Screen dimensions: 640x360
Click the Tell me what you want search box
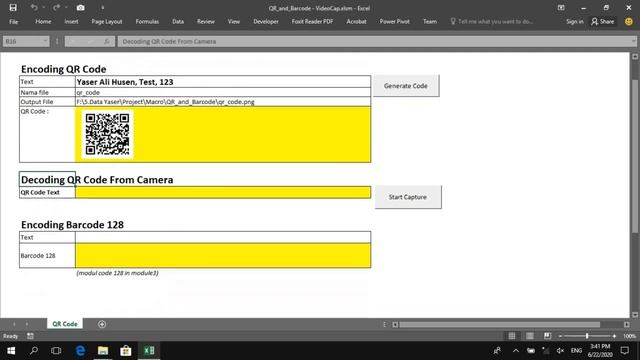pyautogui.click(x=492, y=22)
